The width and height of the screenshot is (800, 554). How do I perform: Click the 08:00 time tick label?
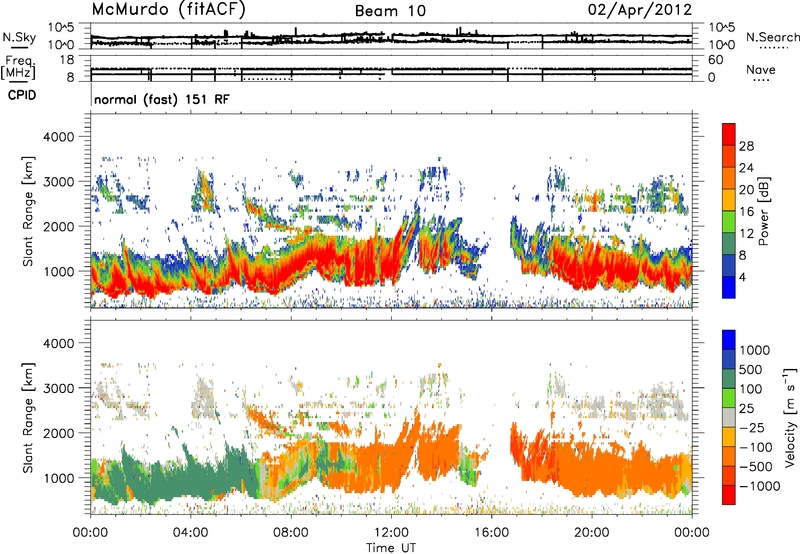[291, 533]
